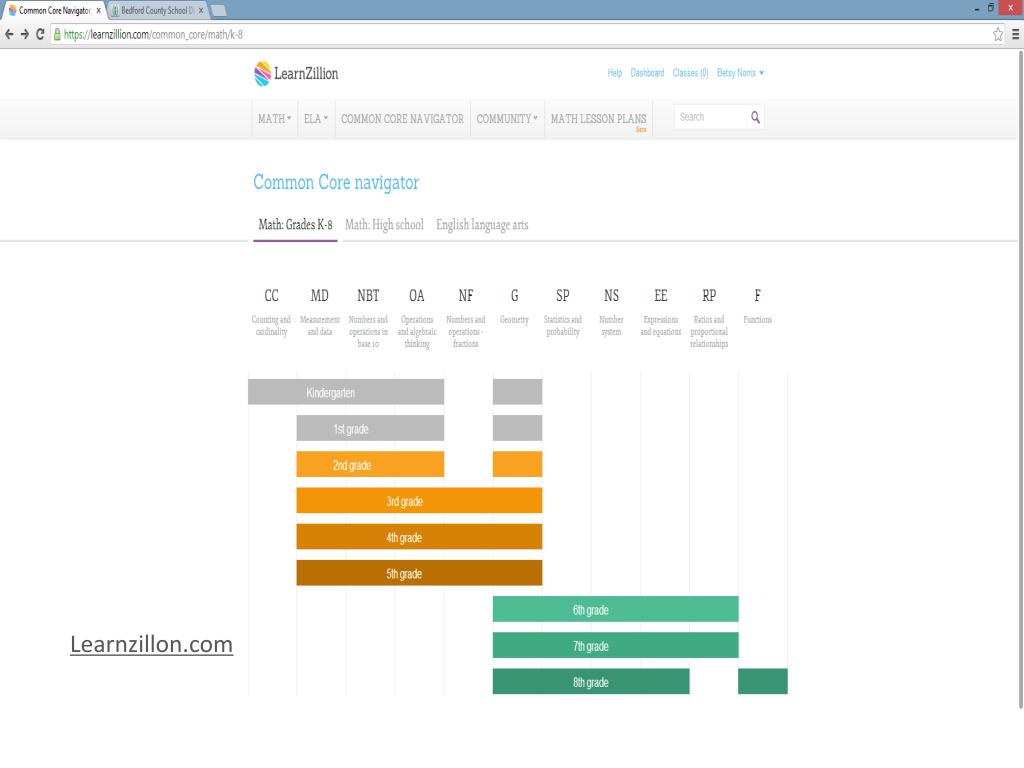Select the RP Ratios and proportional header

pos(709,318)
